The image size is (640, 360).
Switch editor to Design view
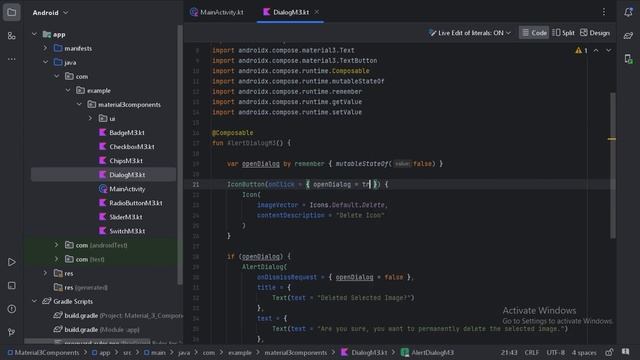point(595,33)
